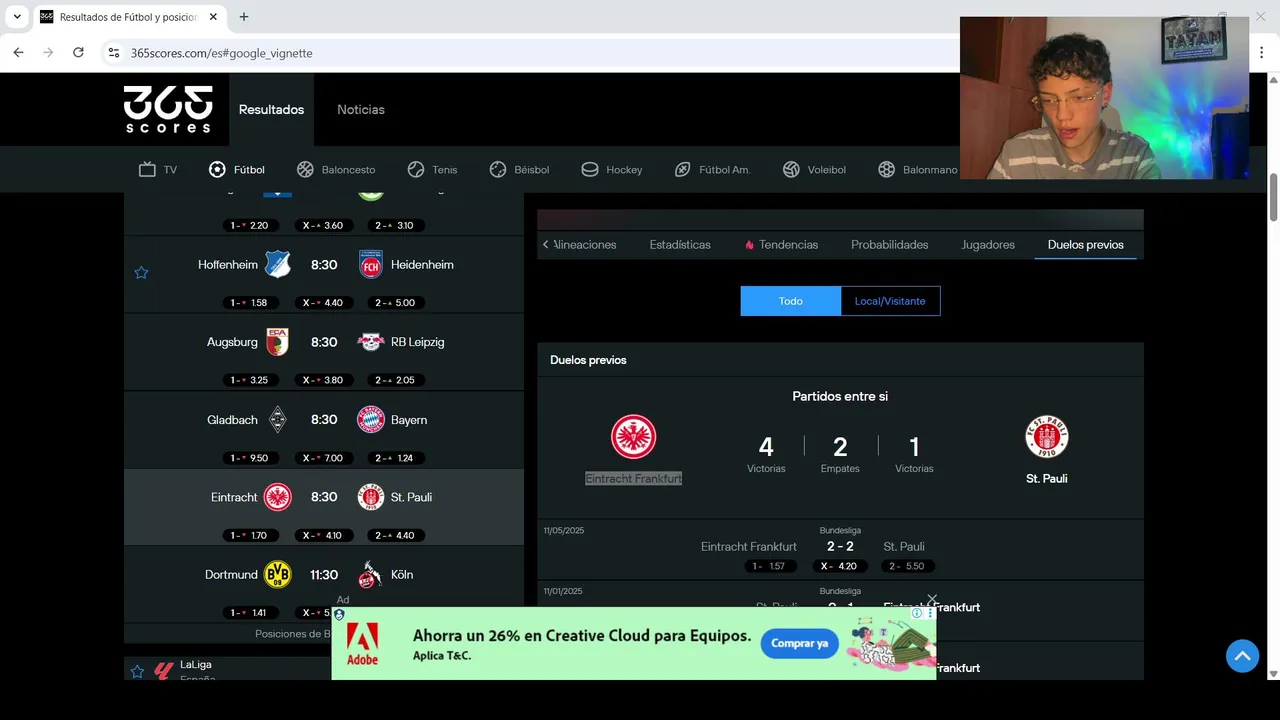The image size is (1280, 720).
Task: Choose the Tenis sport icon
Action: pos(416,169)
